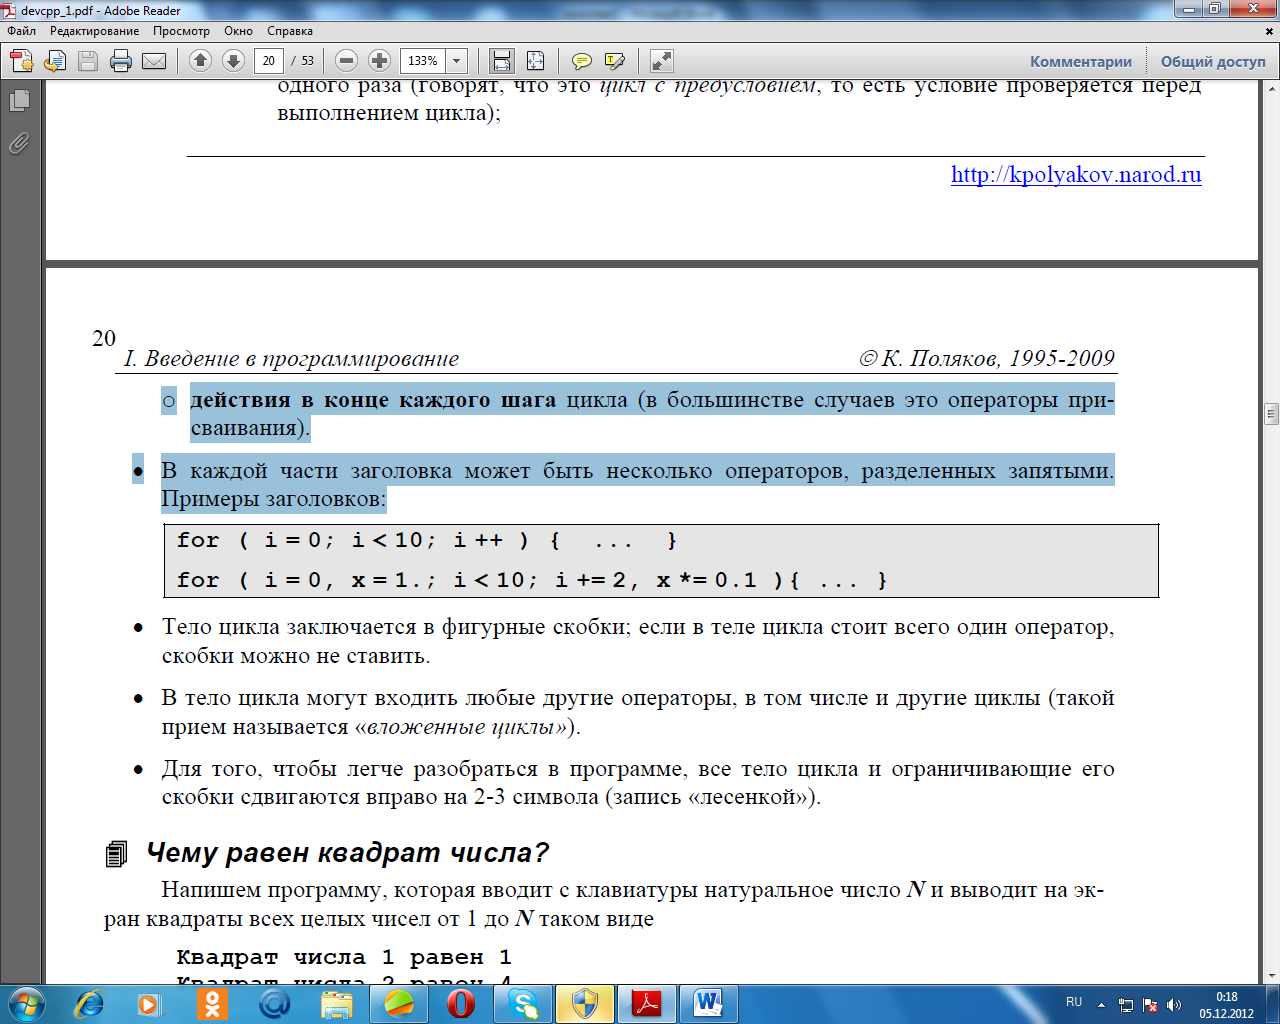
Task: Open the Просмотр menu
Action: pyautogui.click(x=181, y=31)
